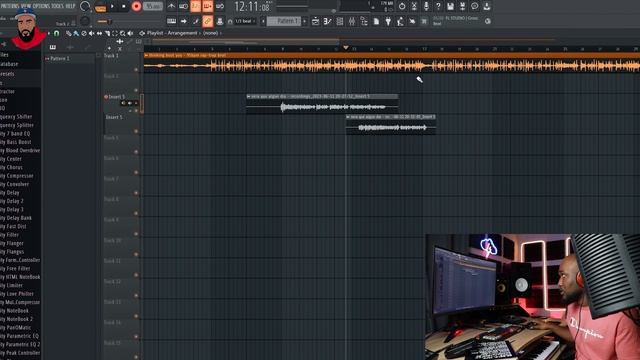Screen dimensions: 640x360
Task: Open the project info page icon
Action: (376, 21)
